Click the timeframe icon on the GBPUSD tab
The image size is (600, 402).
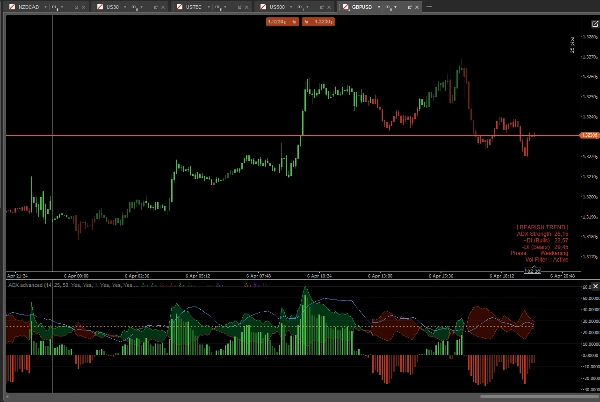(x=387, y=6)
